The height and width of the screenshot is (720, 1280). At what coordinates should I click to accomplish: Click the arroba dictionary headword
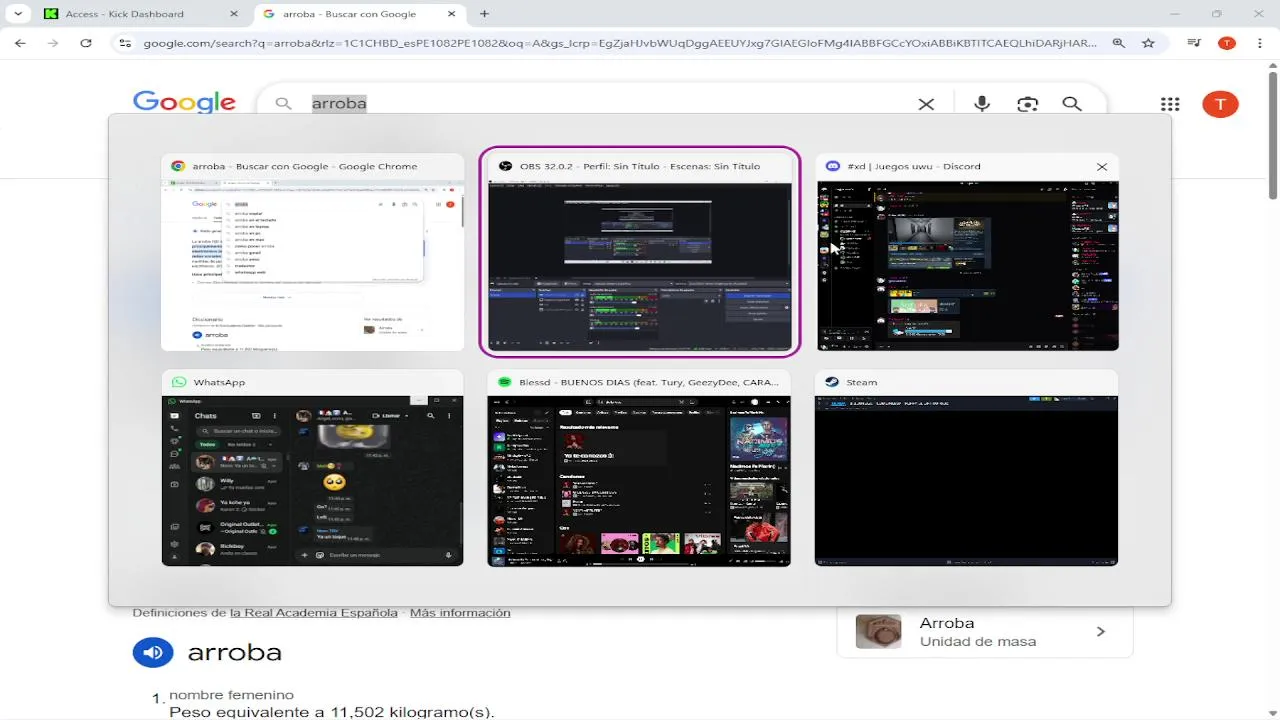[235, 653]
